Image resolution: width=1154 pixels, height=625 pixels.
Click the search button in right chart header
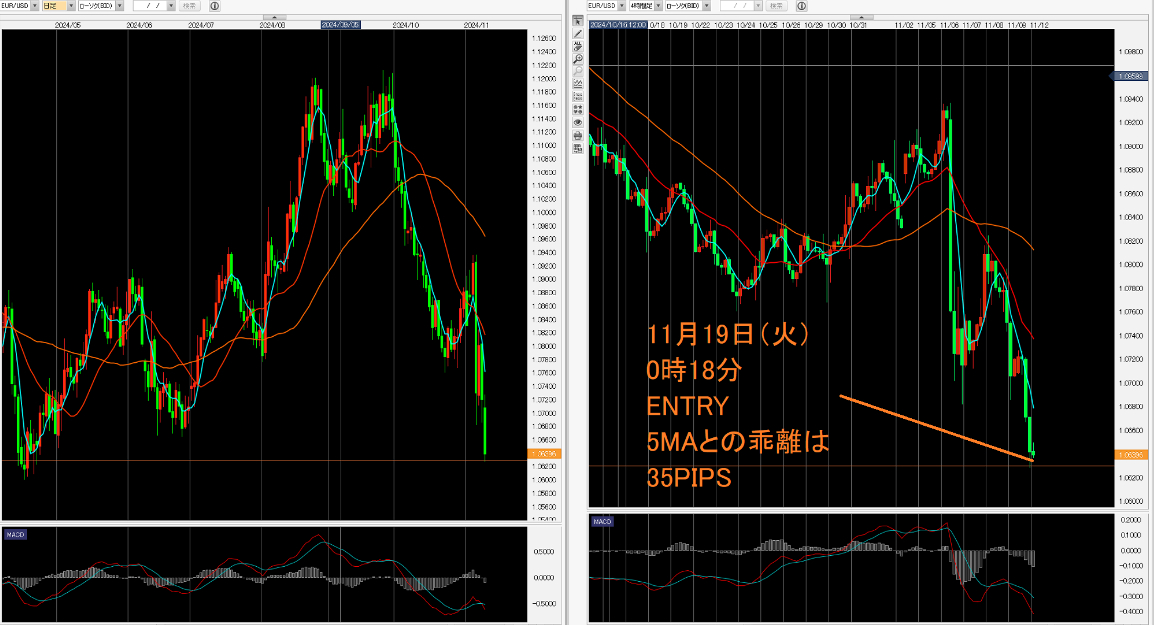click(776, 5)
